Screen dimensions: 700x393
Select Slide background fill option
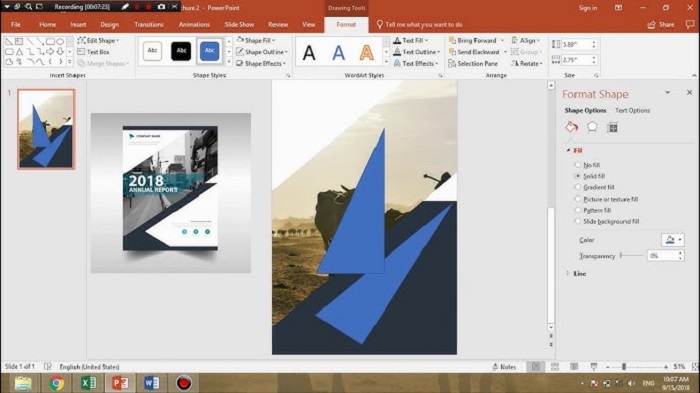(x=578, y=221)
